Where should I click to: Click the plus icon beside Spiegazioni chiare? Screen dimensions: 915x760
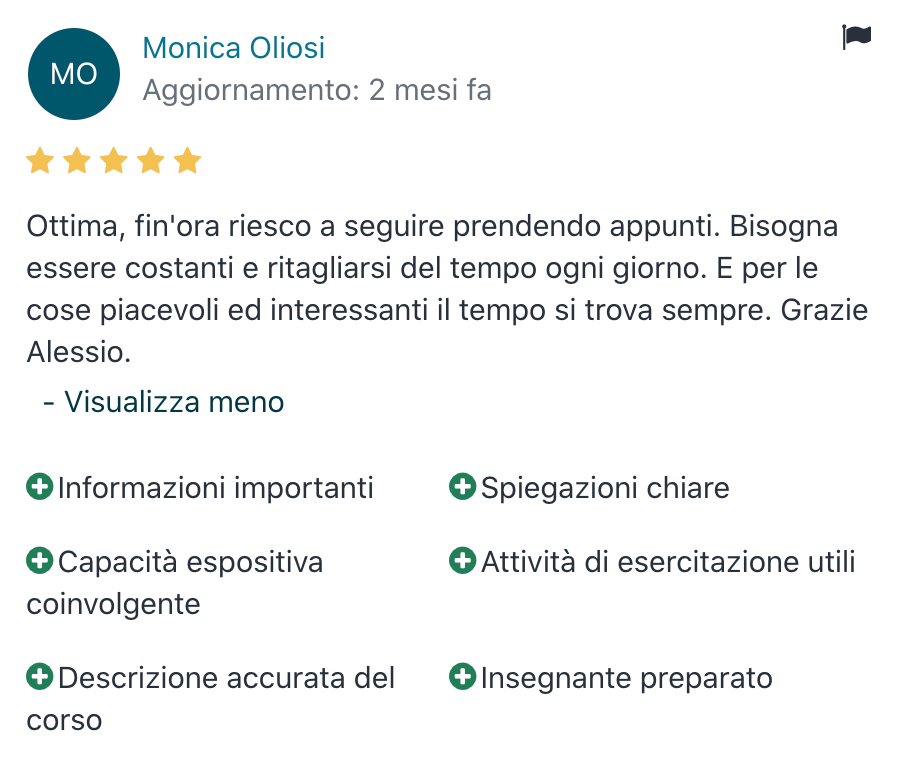pyautogui.click(x=463, y=487)
